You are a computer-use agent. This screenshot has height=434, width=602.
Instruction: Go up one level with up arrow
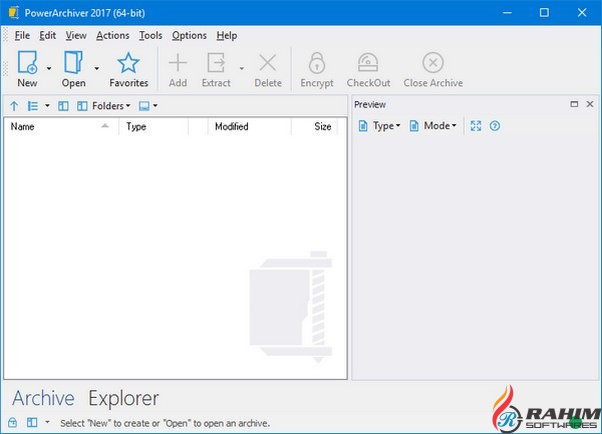click(14, 106)
